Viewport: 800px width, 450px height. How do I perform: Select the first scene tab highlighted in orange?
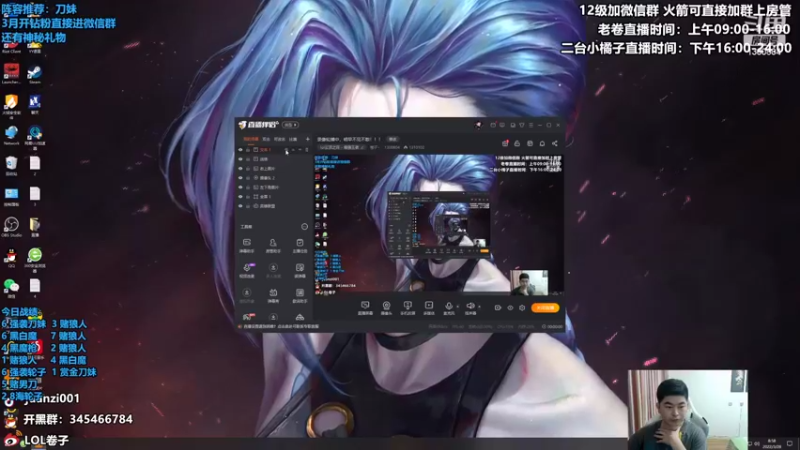[x=251, y=139]
